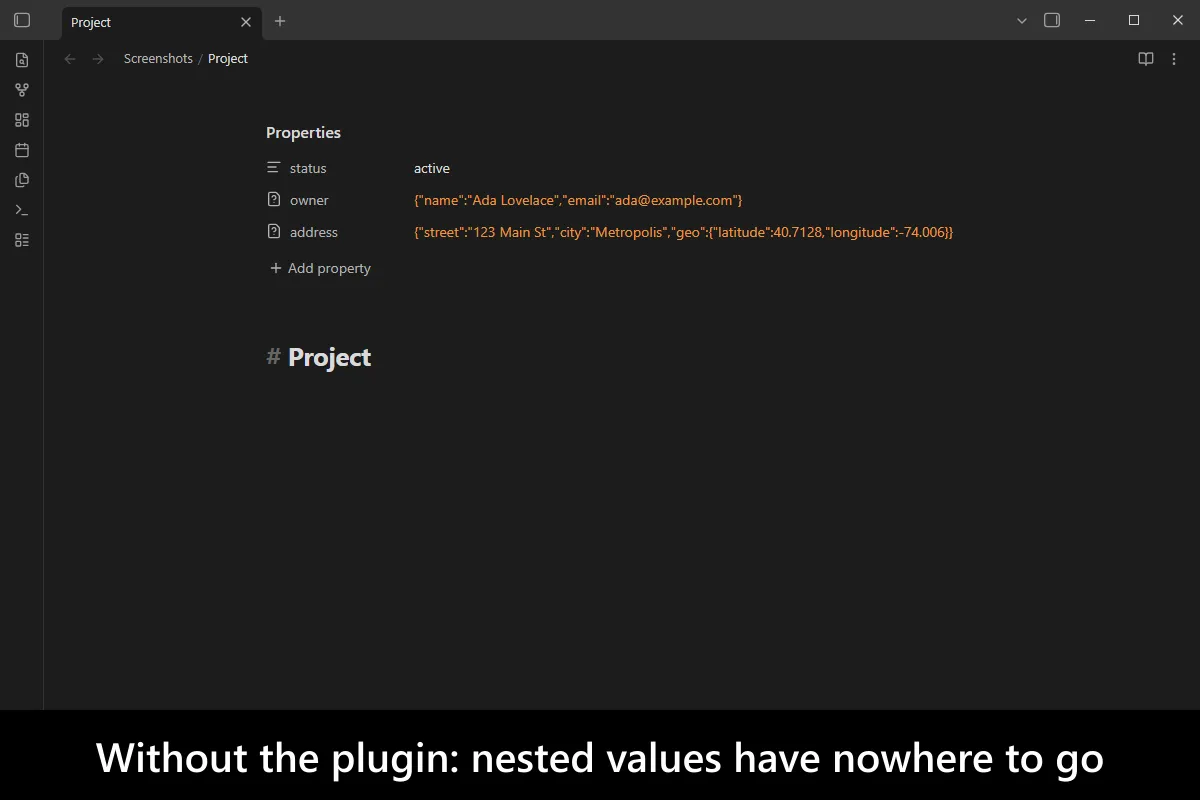Click the status value "active"

432,168
